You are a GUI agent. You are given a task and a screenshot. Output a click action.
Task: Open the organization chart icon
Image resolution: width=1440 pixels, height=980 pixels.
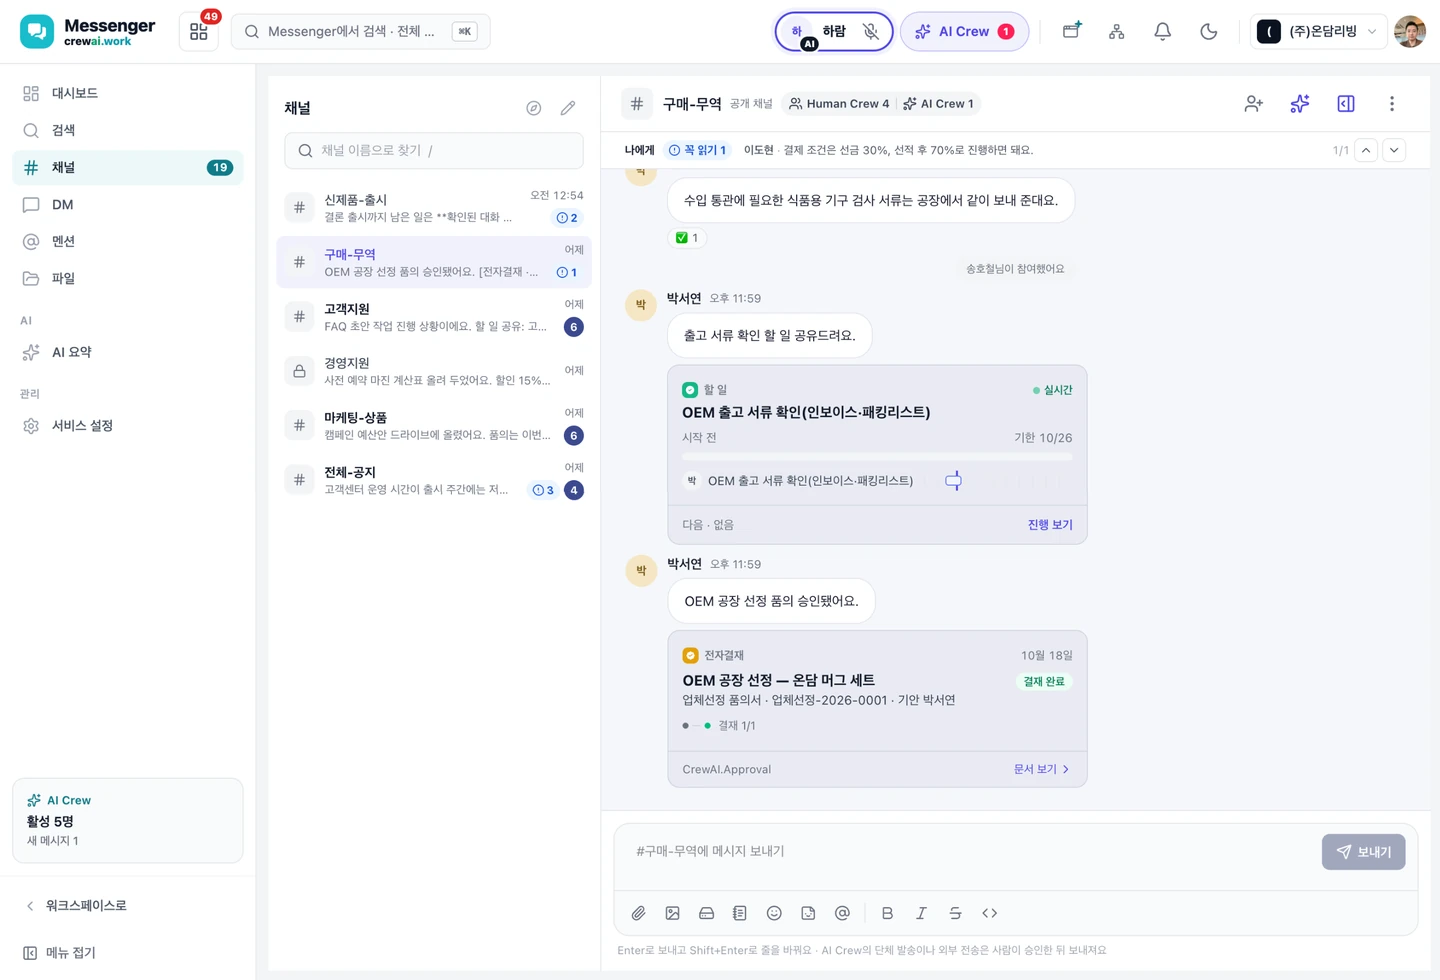[1117, 31]
